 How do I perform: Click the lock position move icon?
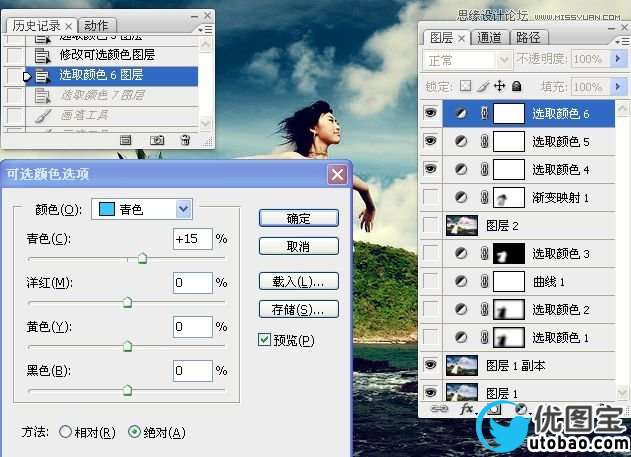coord(499,86)
